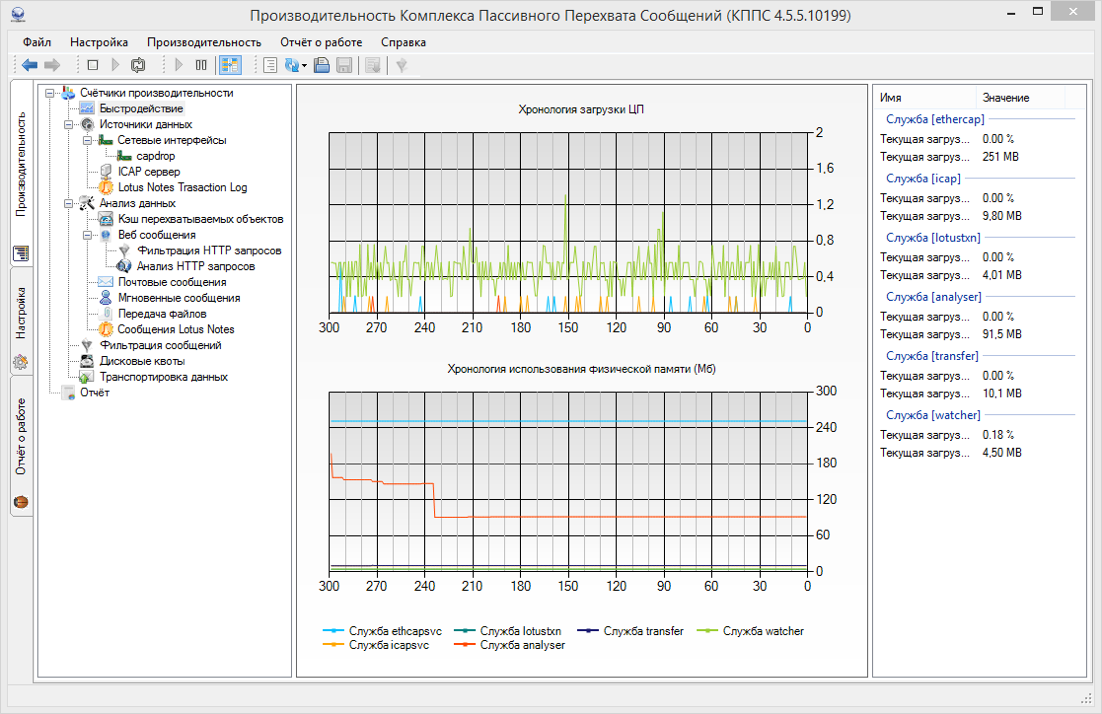
Task: Collapse the Анализ данных tree node
Action: pos(69,204)
